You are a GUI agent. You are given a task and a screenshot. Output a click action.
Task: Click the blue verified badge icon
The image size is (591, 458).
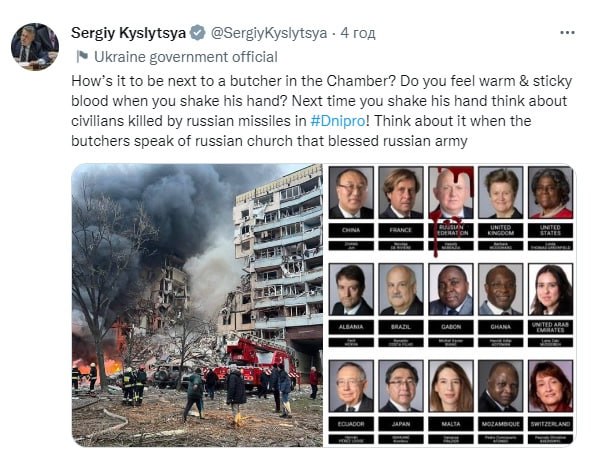[197, 33]
